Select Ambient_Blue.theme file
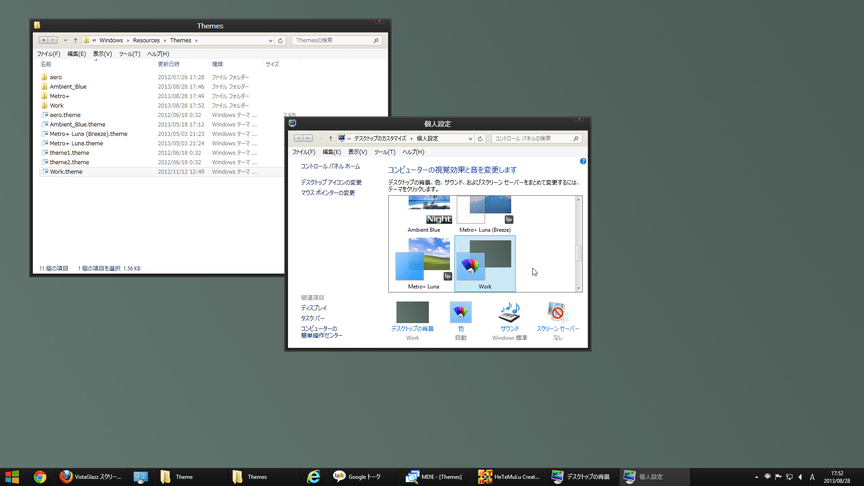864x486 pixels. [x=77, y=124]
